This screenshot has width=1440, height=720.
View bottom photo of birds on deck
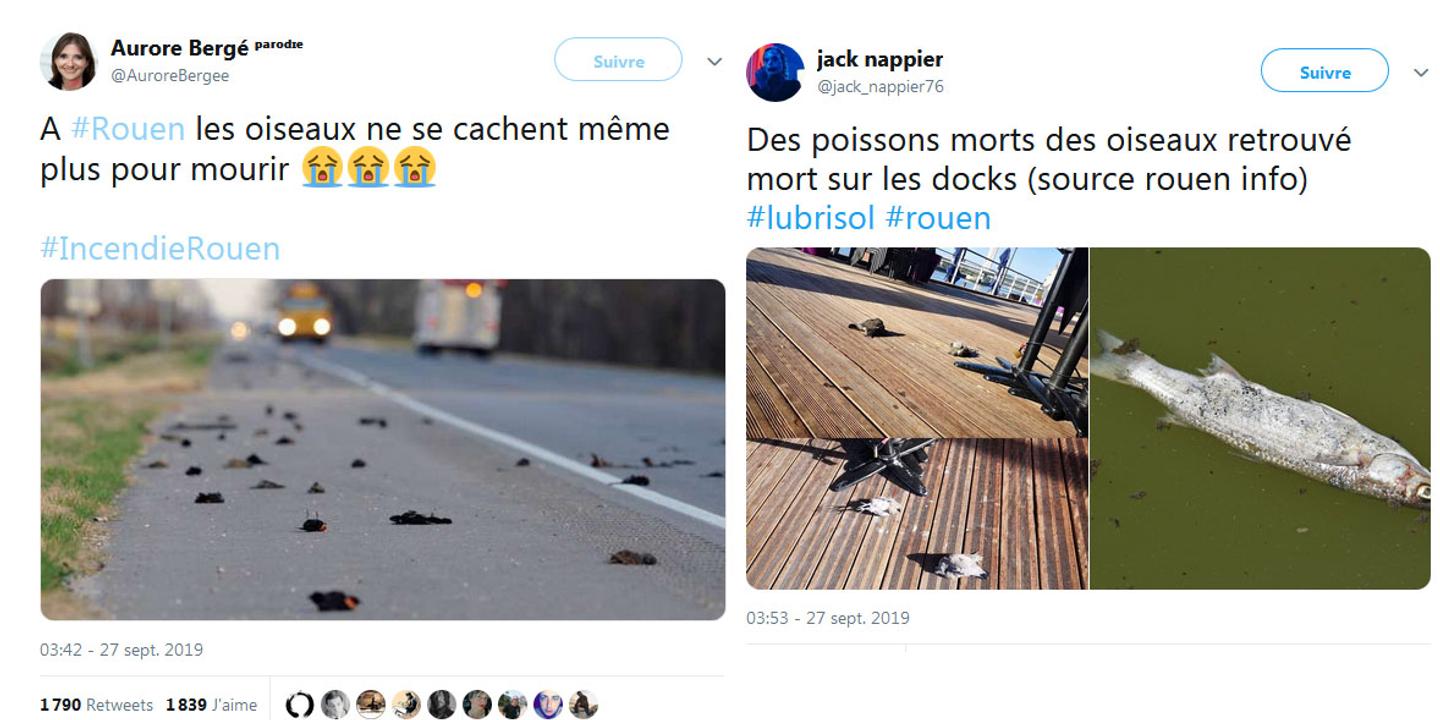917,514
